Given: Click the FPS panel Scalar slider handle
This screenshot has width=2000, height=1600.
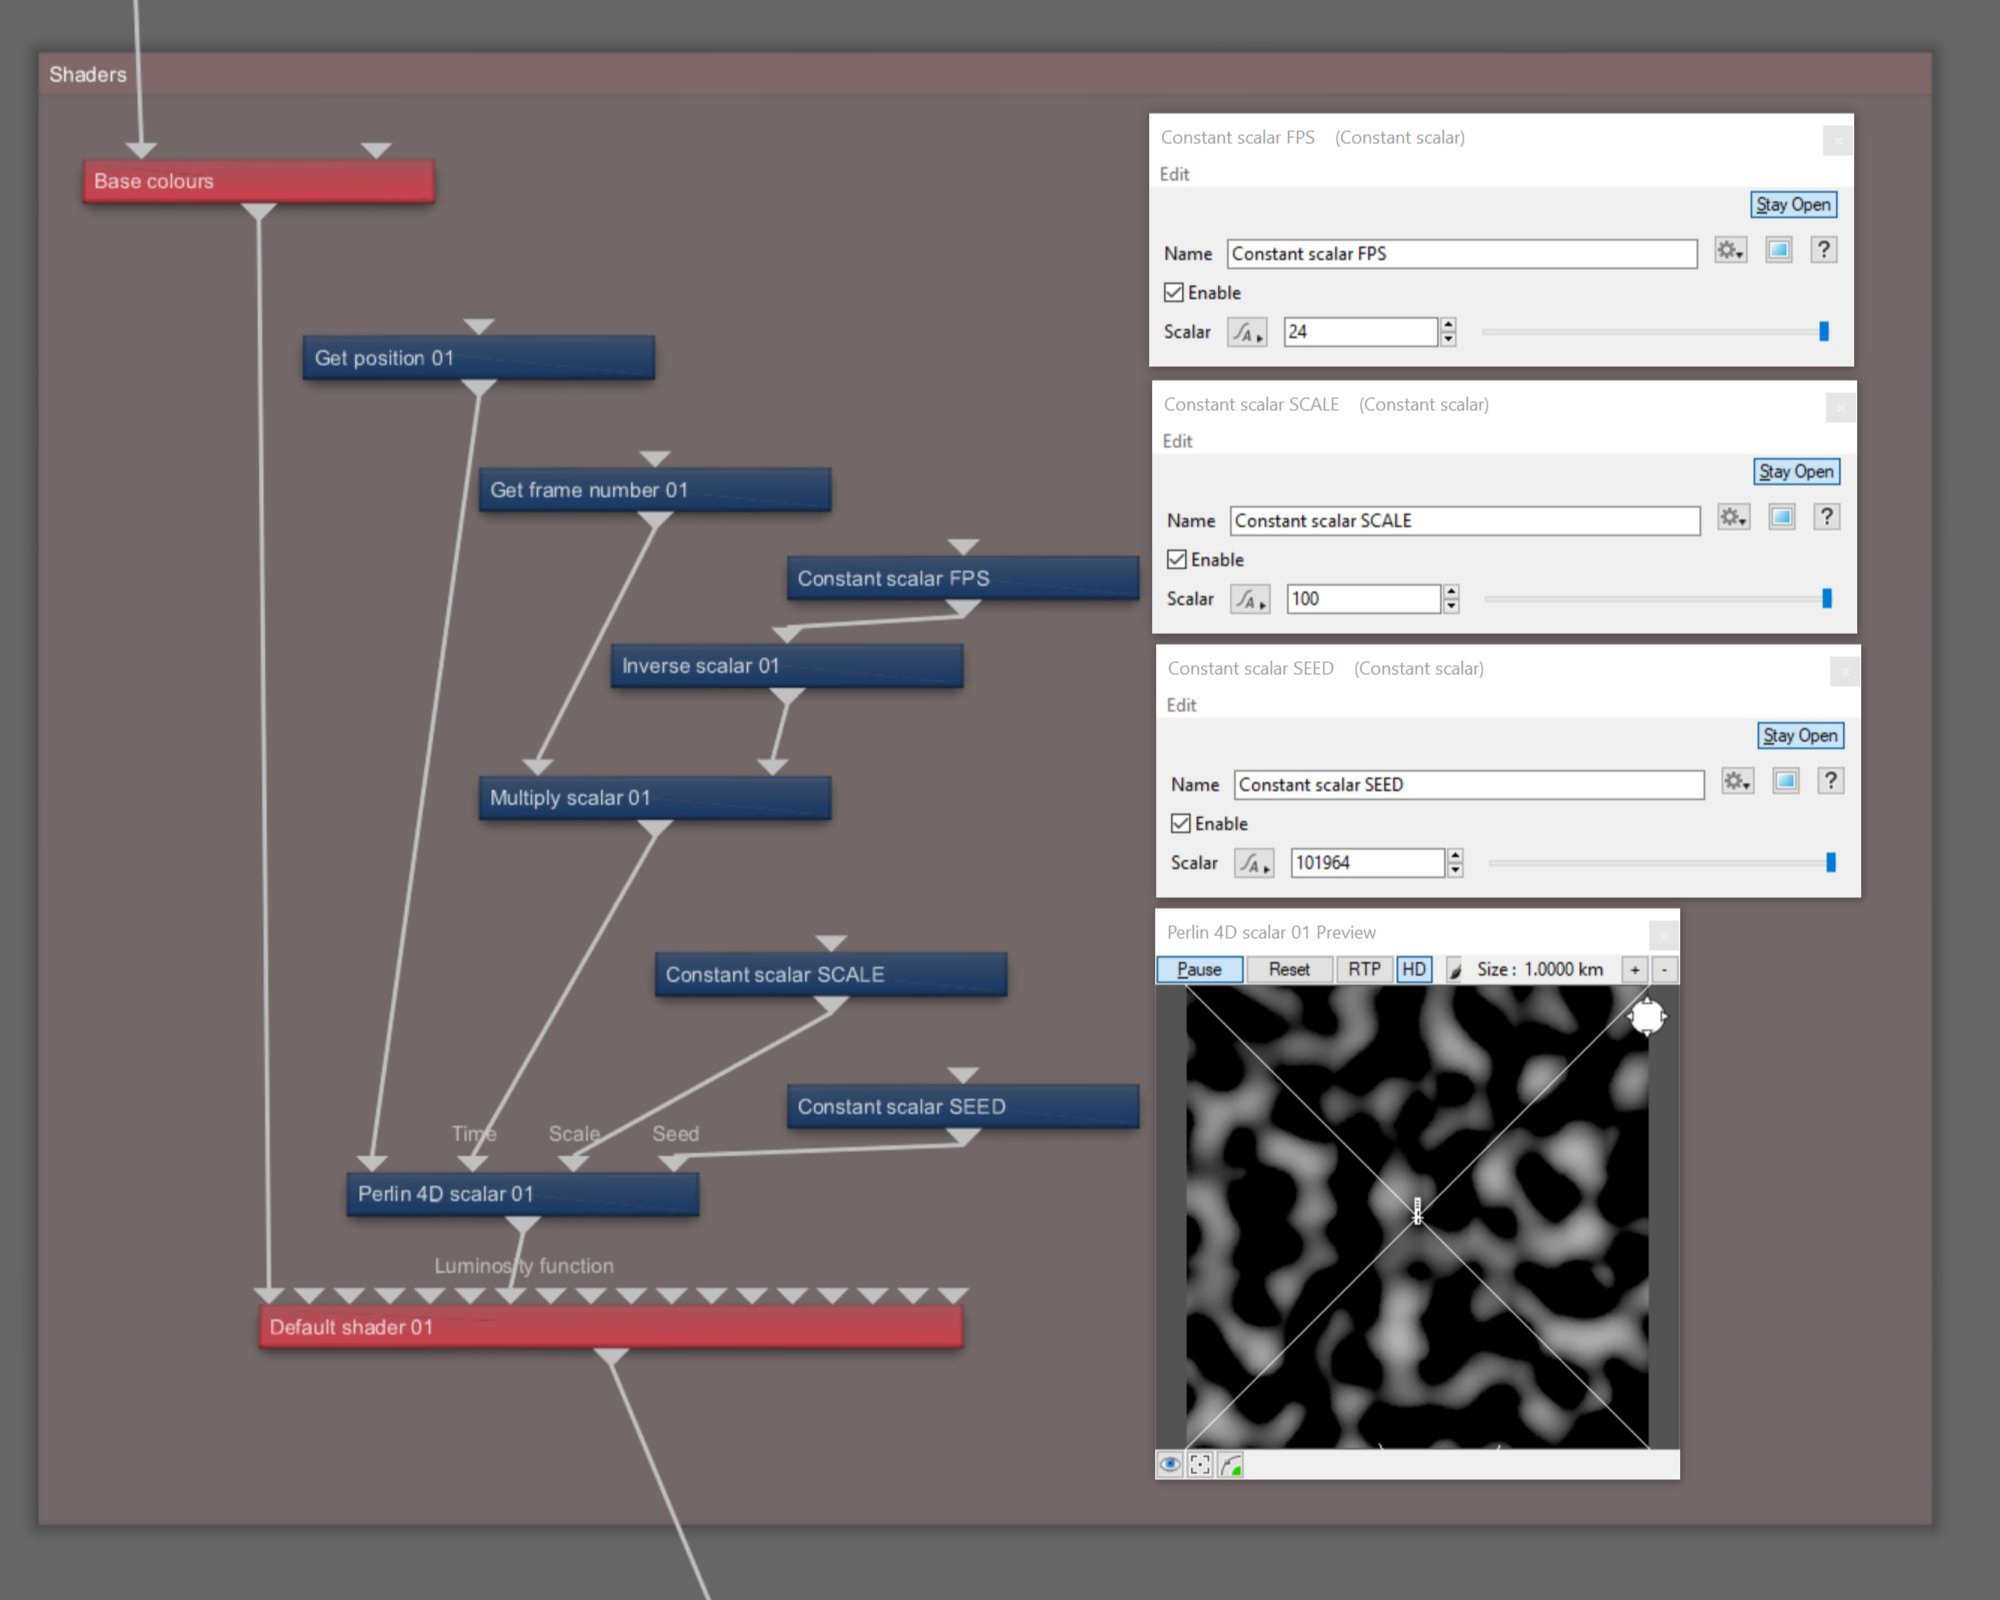Looking at the screenshot, I should pyautogui.click(x=1824, y=331).
